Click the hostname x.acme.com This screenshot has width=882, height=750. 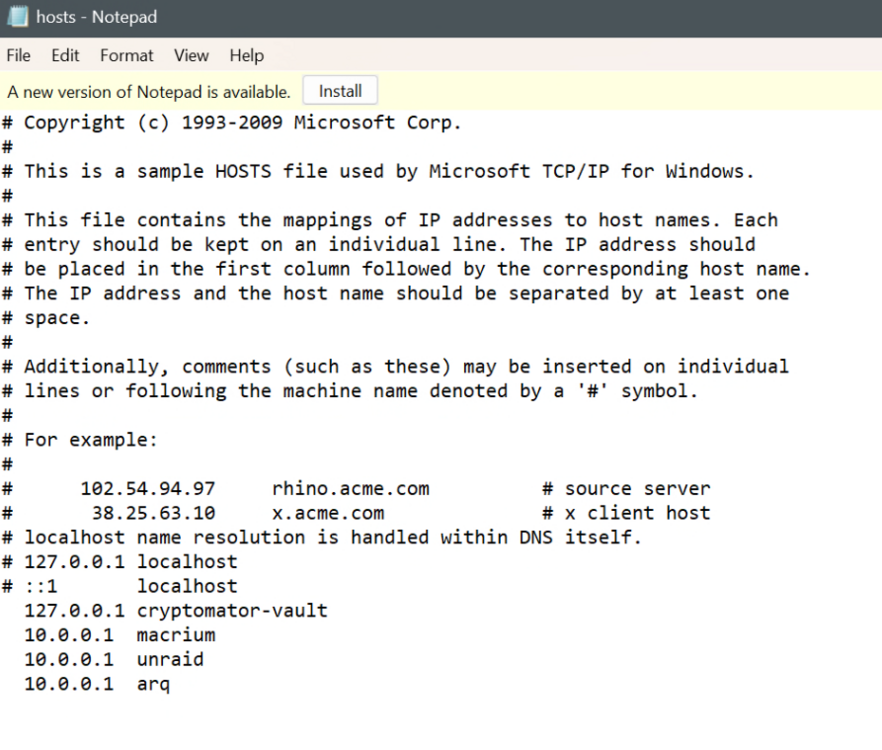point(328,513)
